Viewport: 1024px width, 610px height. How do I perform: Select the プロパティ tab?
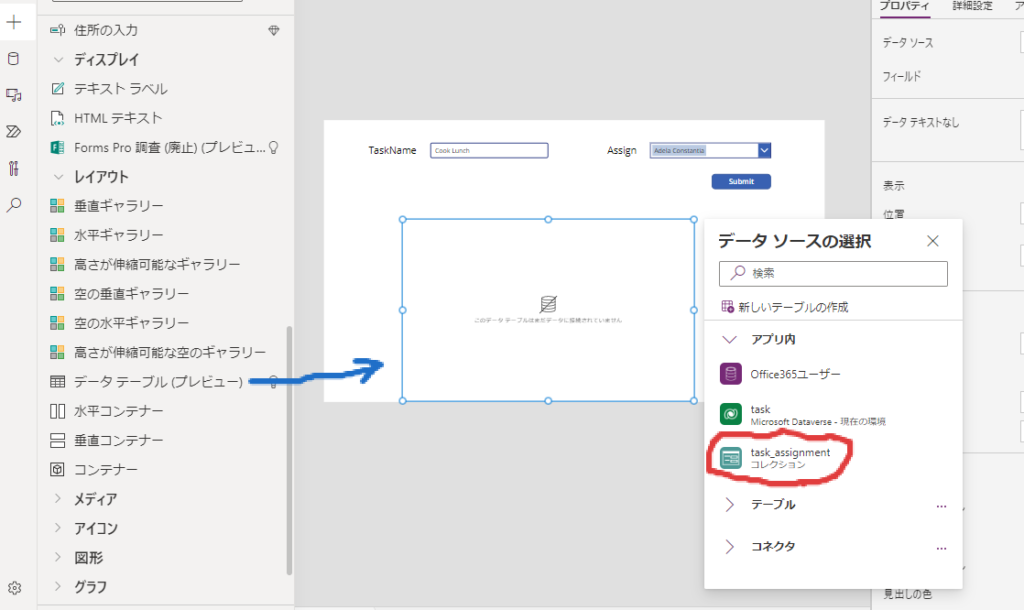pyautogui.click(x=904, y=6)
